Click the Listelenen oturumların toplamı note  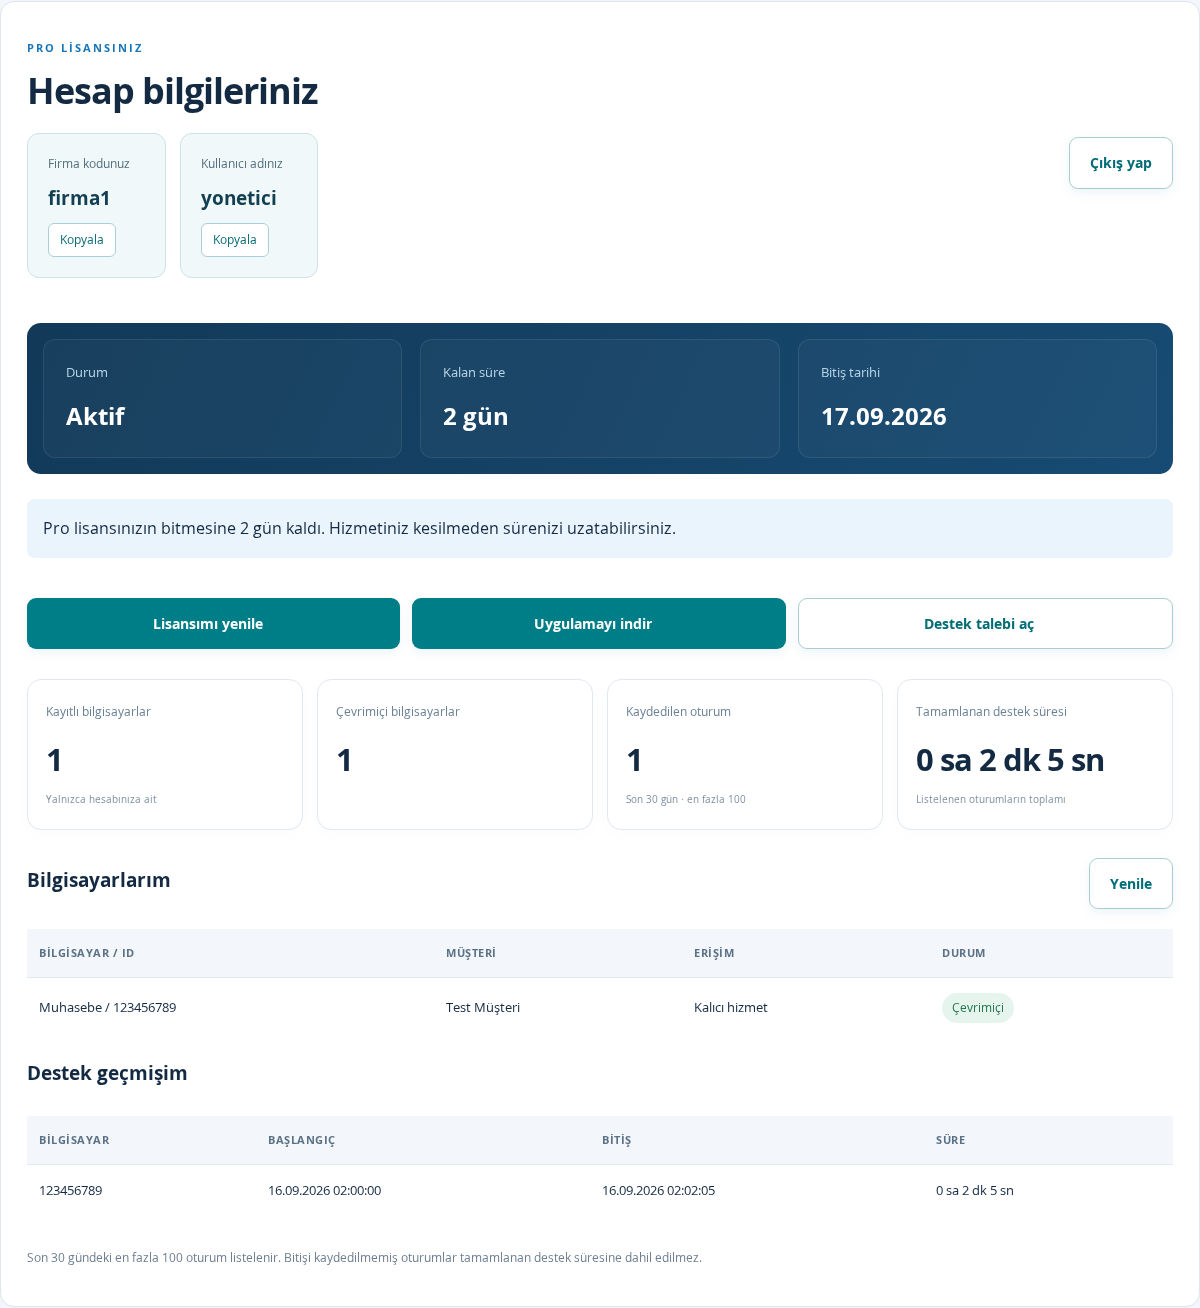click(x=991, y=800)
